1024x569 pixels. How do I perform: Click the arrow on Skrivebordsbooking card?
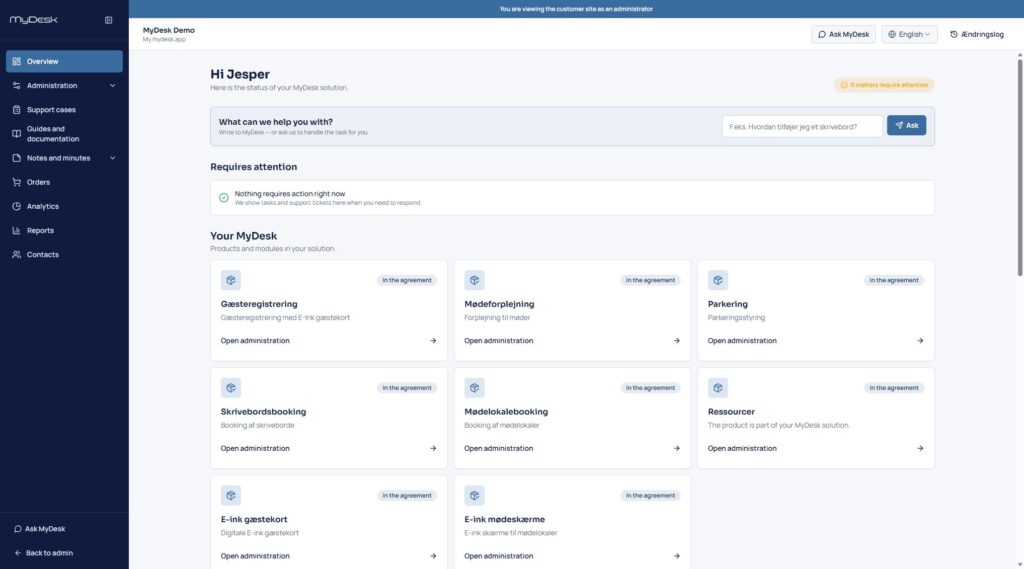[433, 448]
